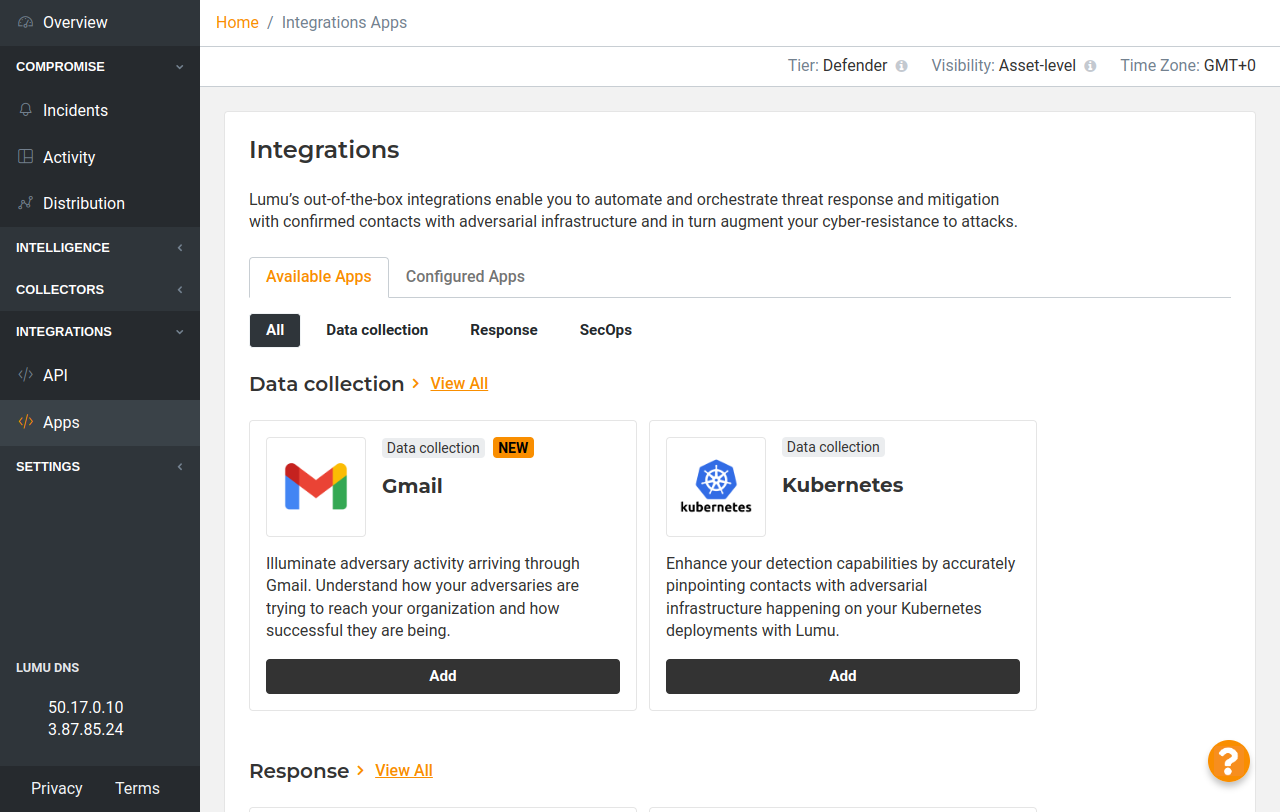Image resolution: width=1280 pixels, height=812 pixels.
Task: Expand the Settings sidebar section
Action: (180, 467)
